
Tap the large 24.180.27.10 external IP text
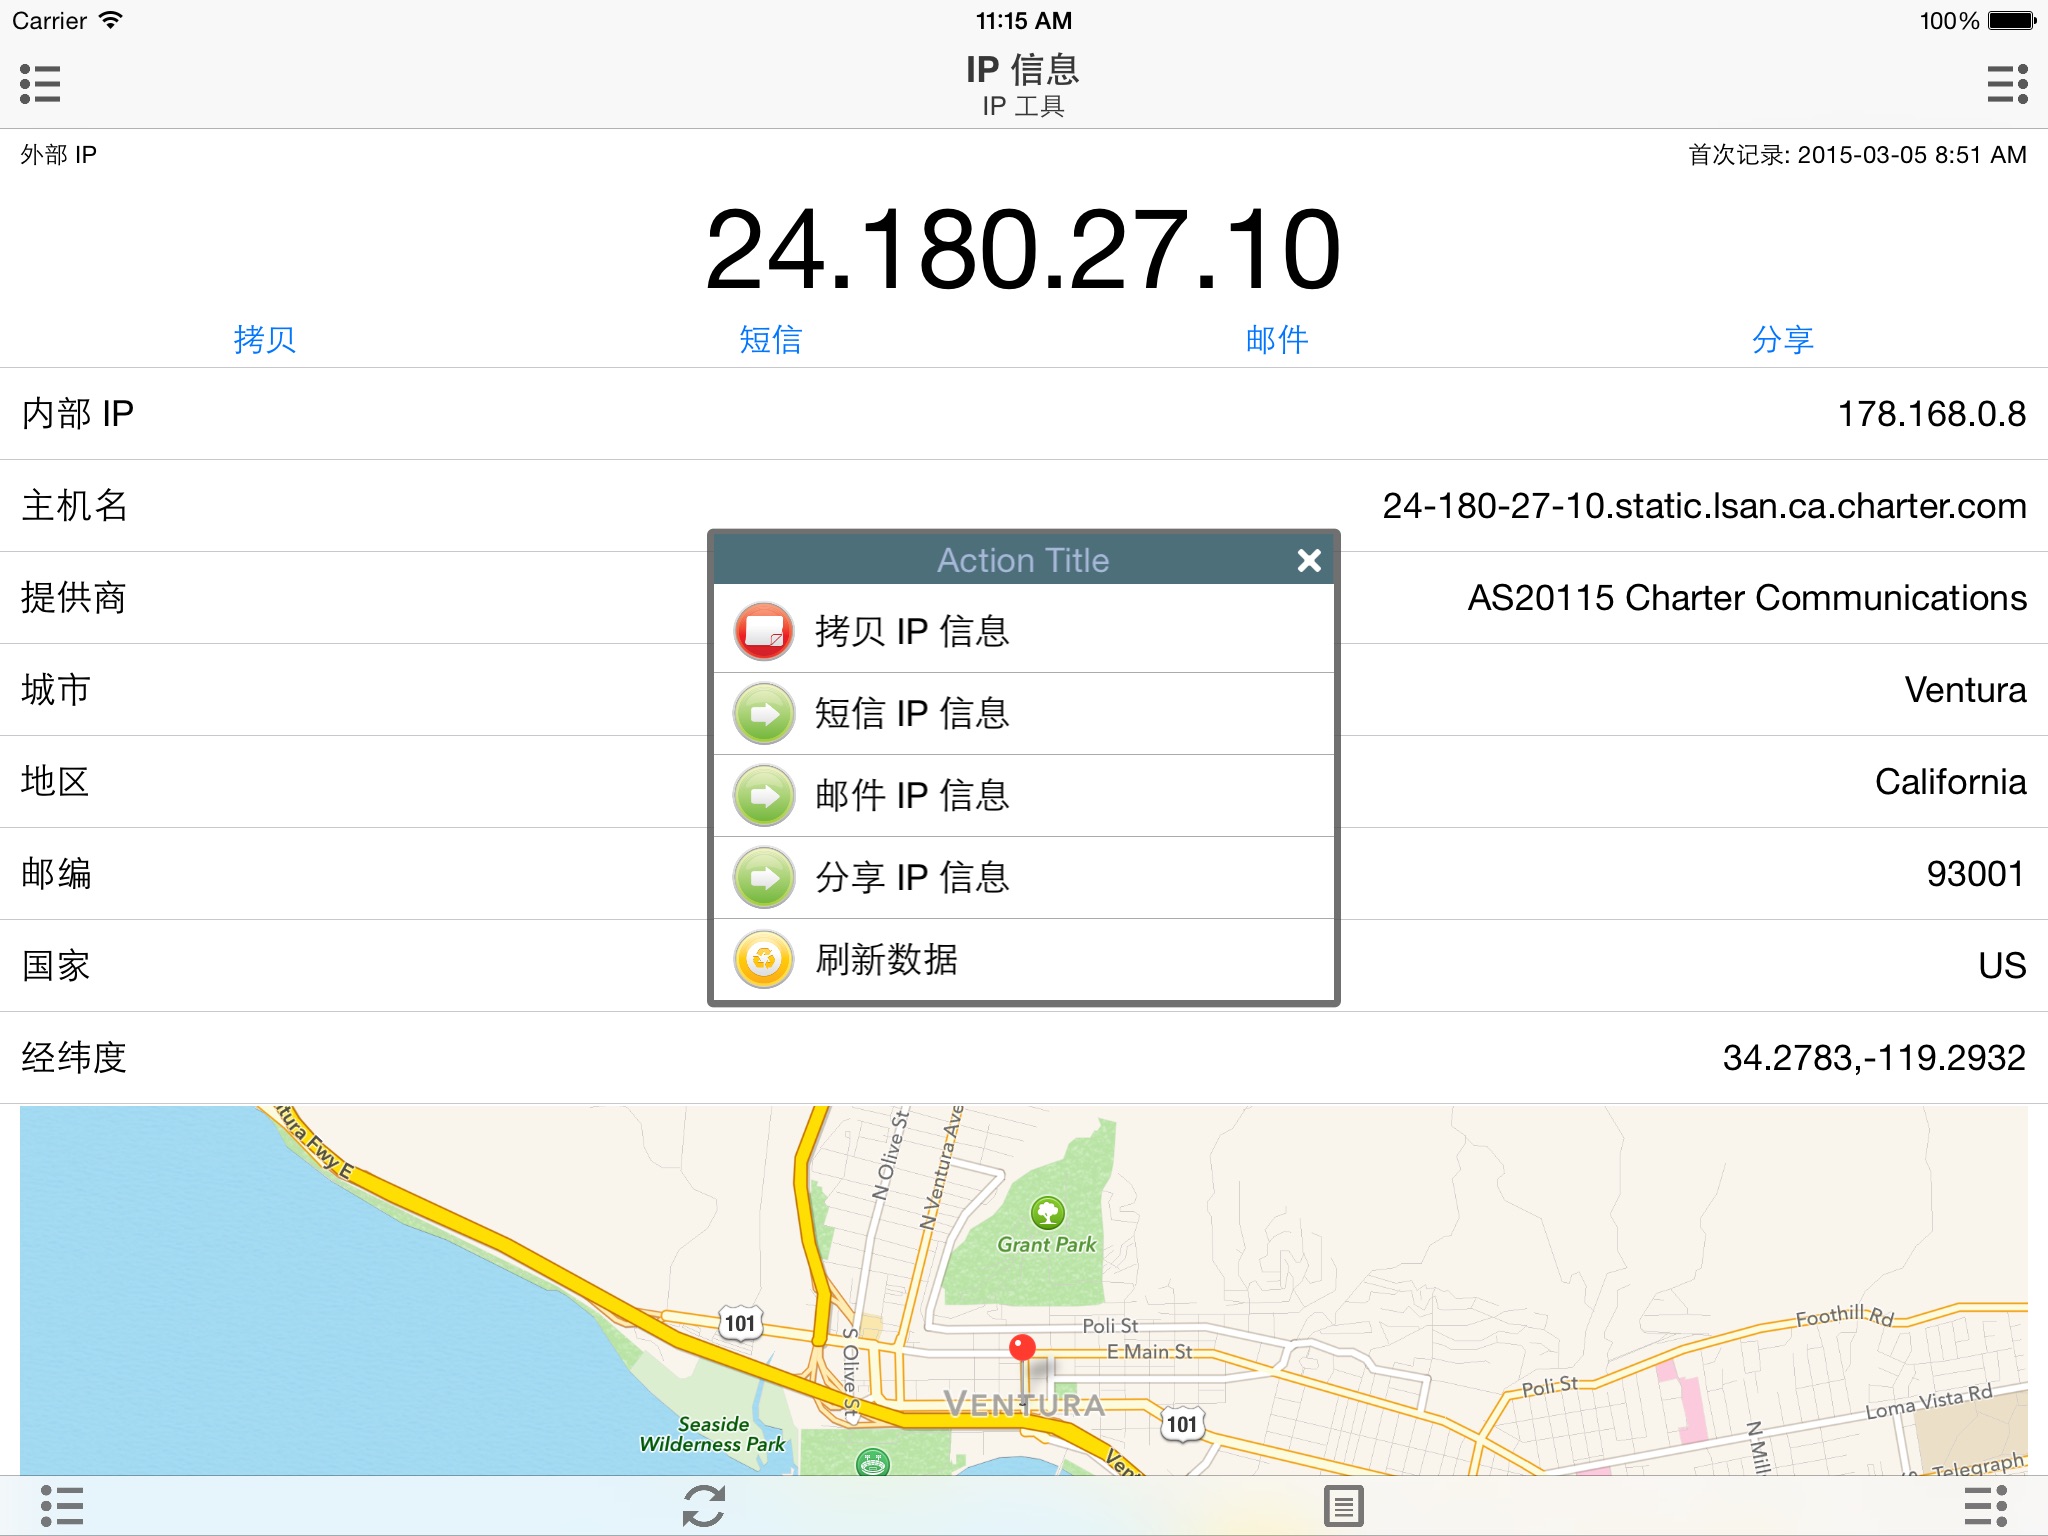pyautogui.click(x=1022, y=250)
